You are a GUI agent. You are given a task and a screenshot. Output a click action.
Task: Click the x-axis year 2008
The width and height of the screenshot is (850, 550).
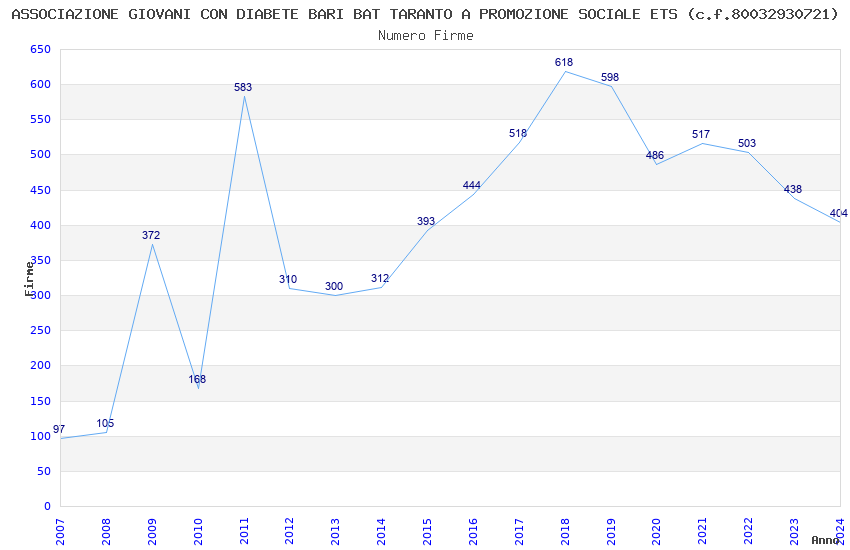click(x=106, y=532)
